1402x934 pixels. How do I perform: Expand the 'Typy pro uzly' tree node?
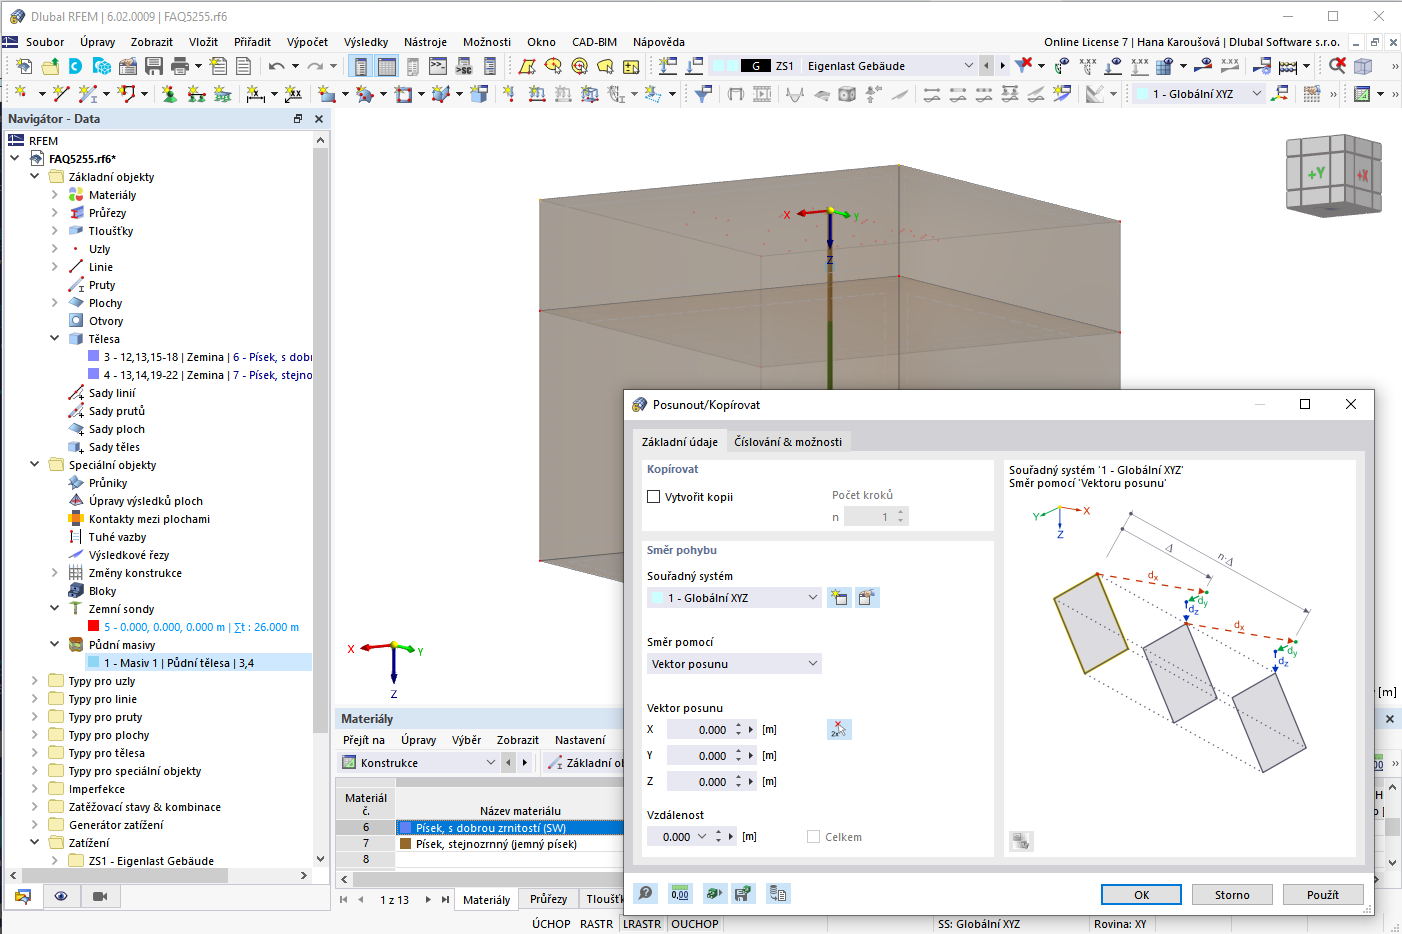(x=35, y=681)
